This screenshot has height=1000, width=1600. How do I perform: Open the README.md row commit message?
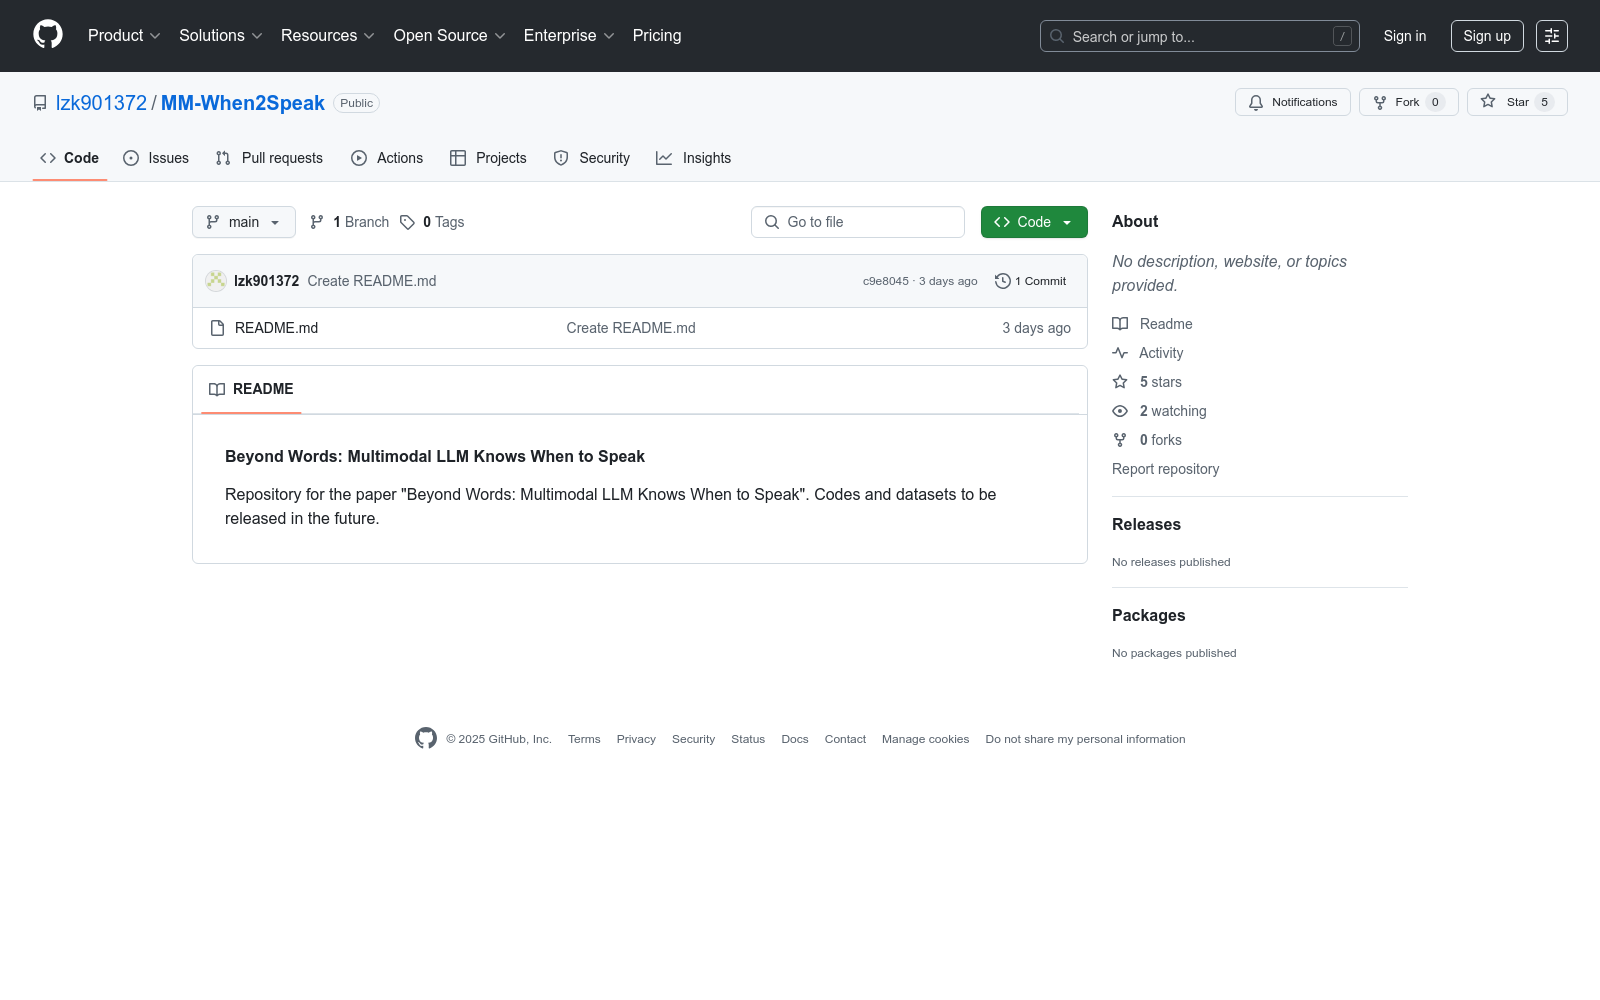(x=631, y=328)
